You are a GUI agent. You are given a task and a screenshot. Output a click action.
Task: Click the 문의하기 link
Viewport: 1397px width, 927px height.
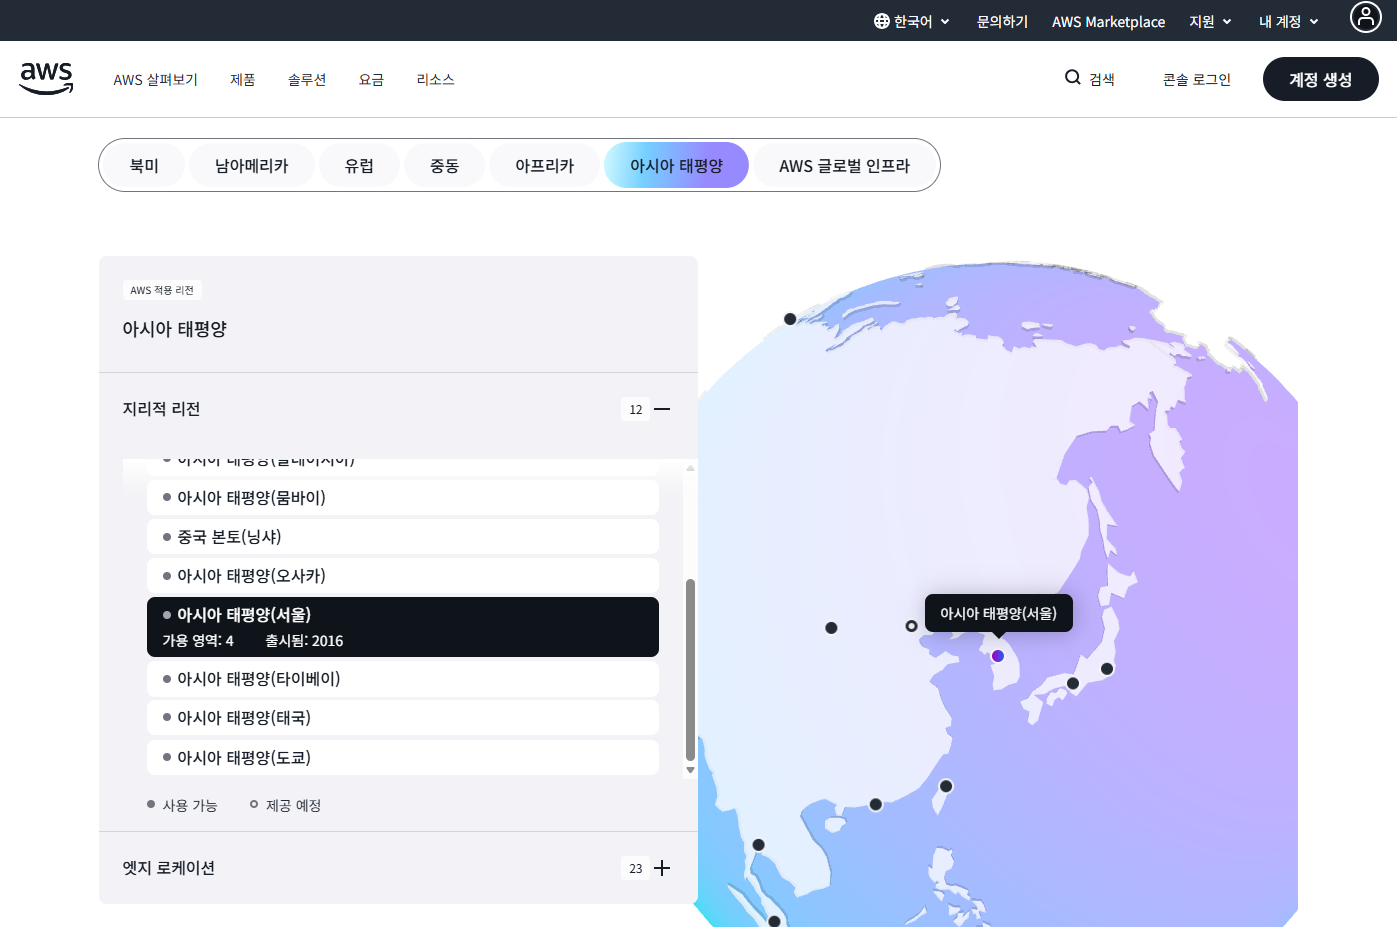pos(1002,21)
